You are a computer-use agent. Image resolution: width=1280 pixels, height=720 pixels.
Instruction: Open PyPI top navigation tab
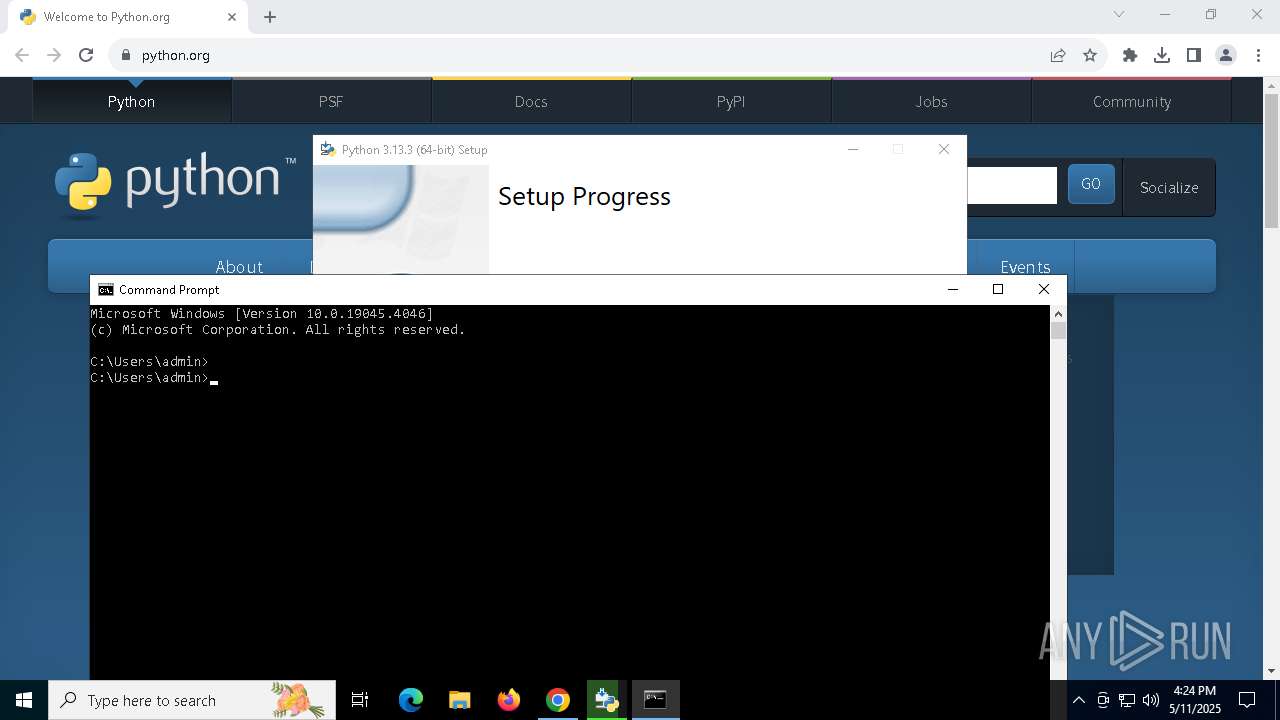(731, 101)
